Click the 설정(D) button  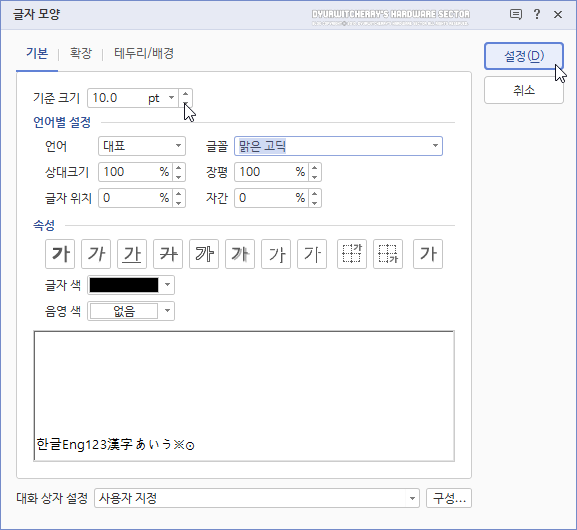524,56
